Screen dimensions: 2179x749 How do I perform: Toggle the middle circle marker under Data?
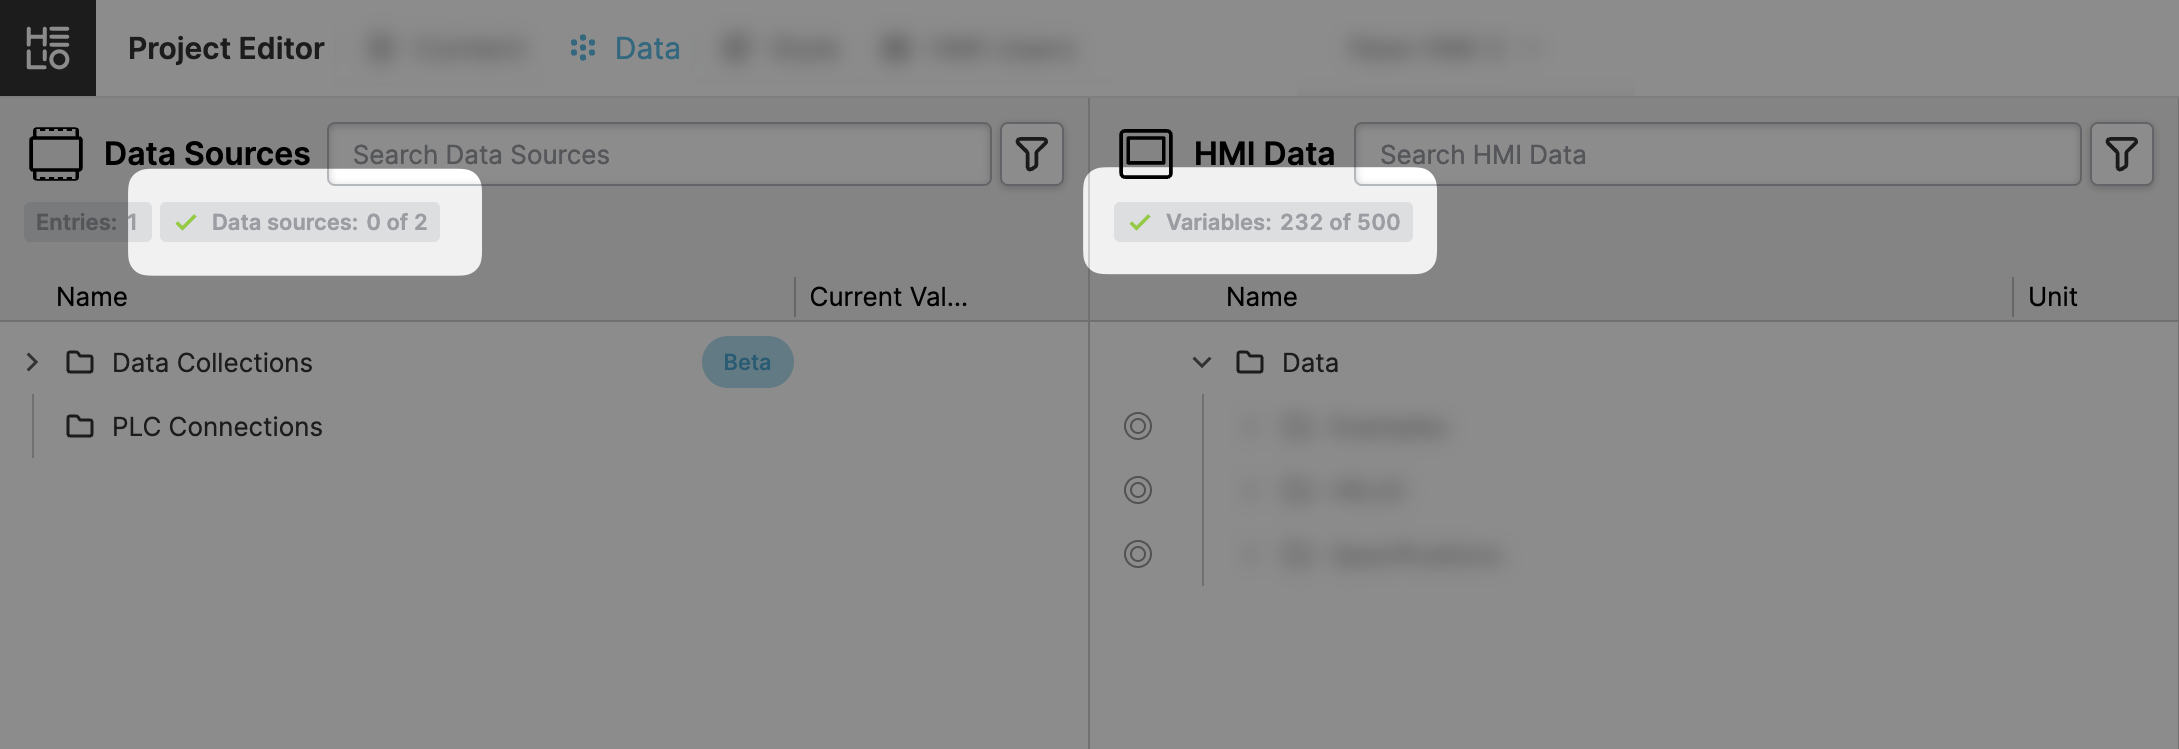coord(1138,490)
